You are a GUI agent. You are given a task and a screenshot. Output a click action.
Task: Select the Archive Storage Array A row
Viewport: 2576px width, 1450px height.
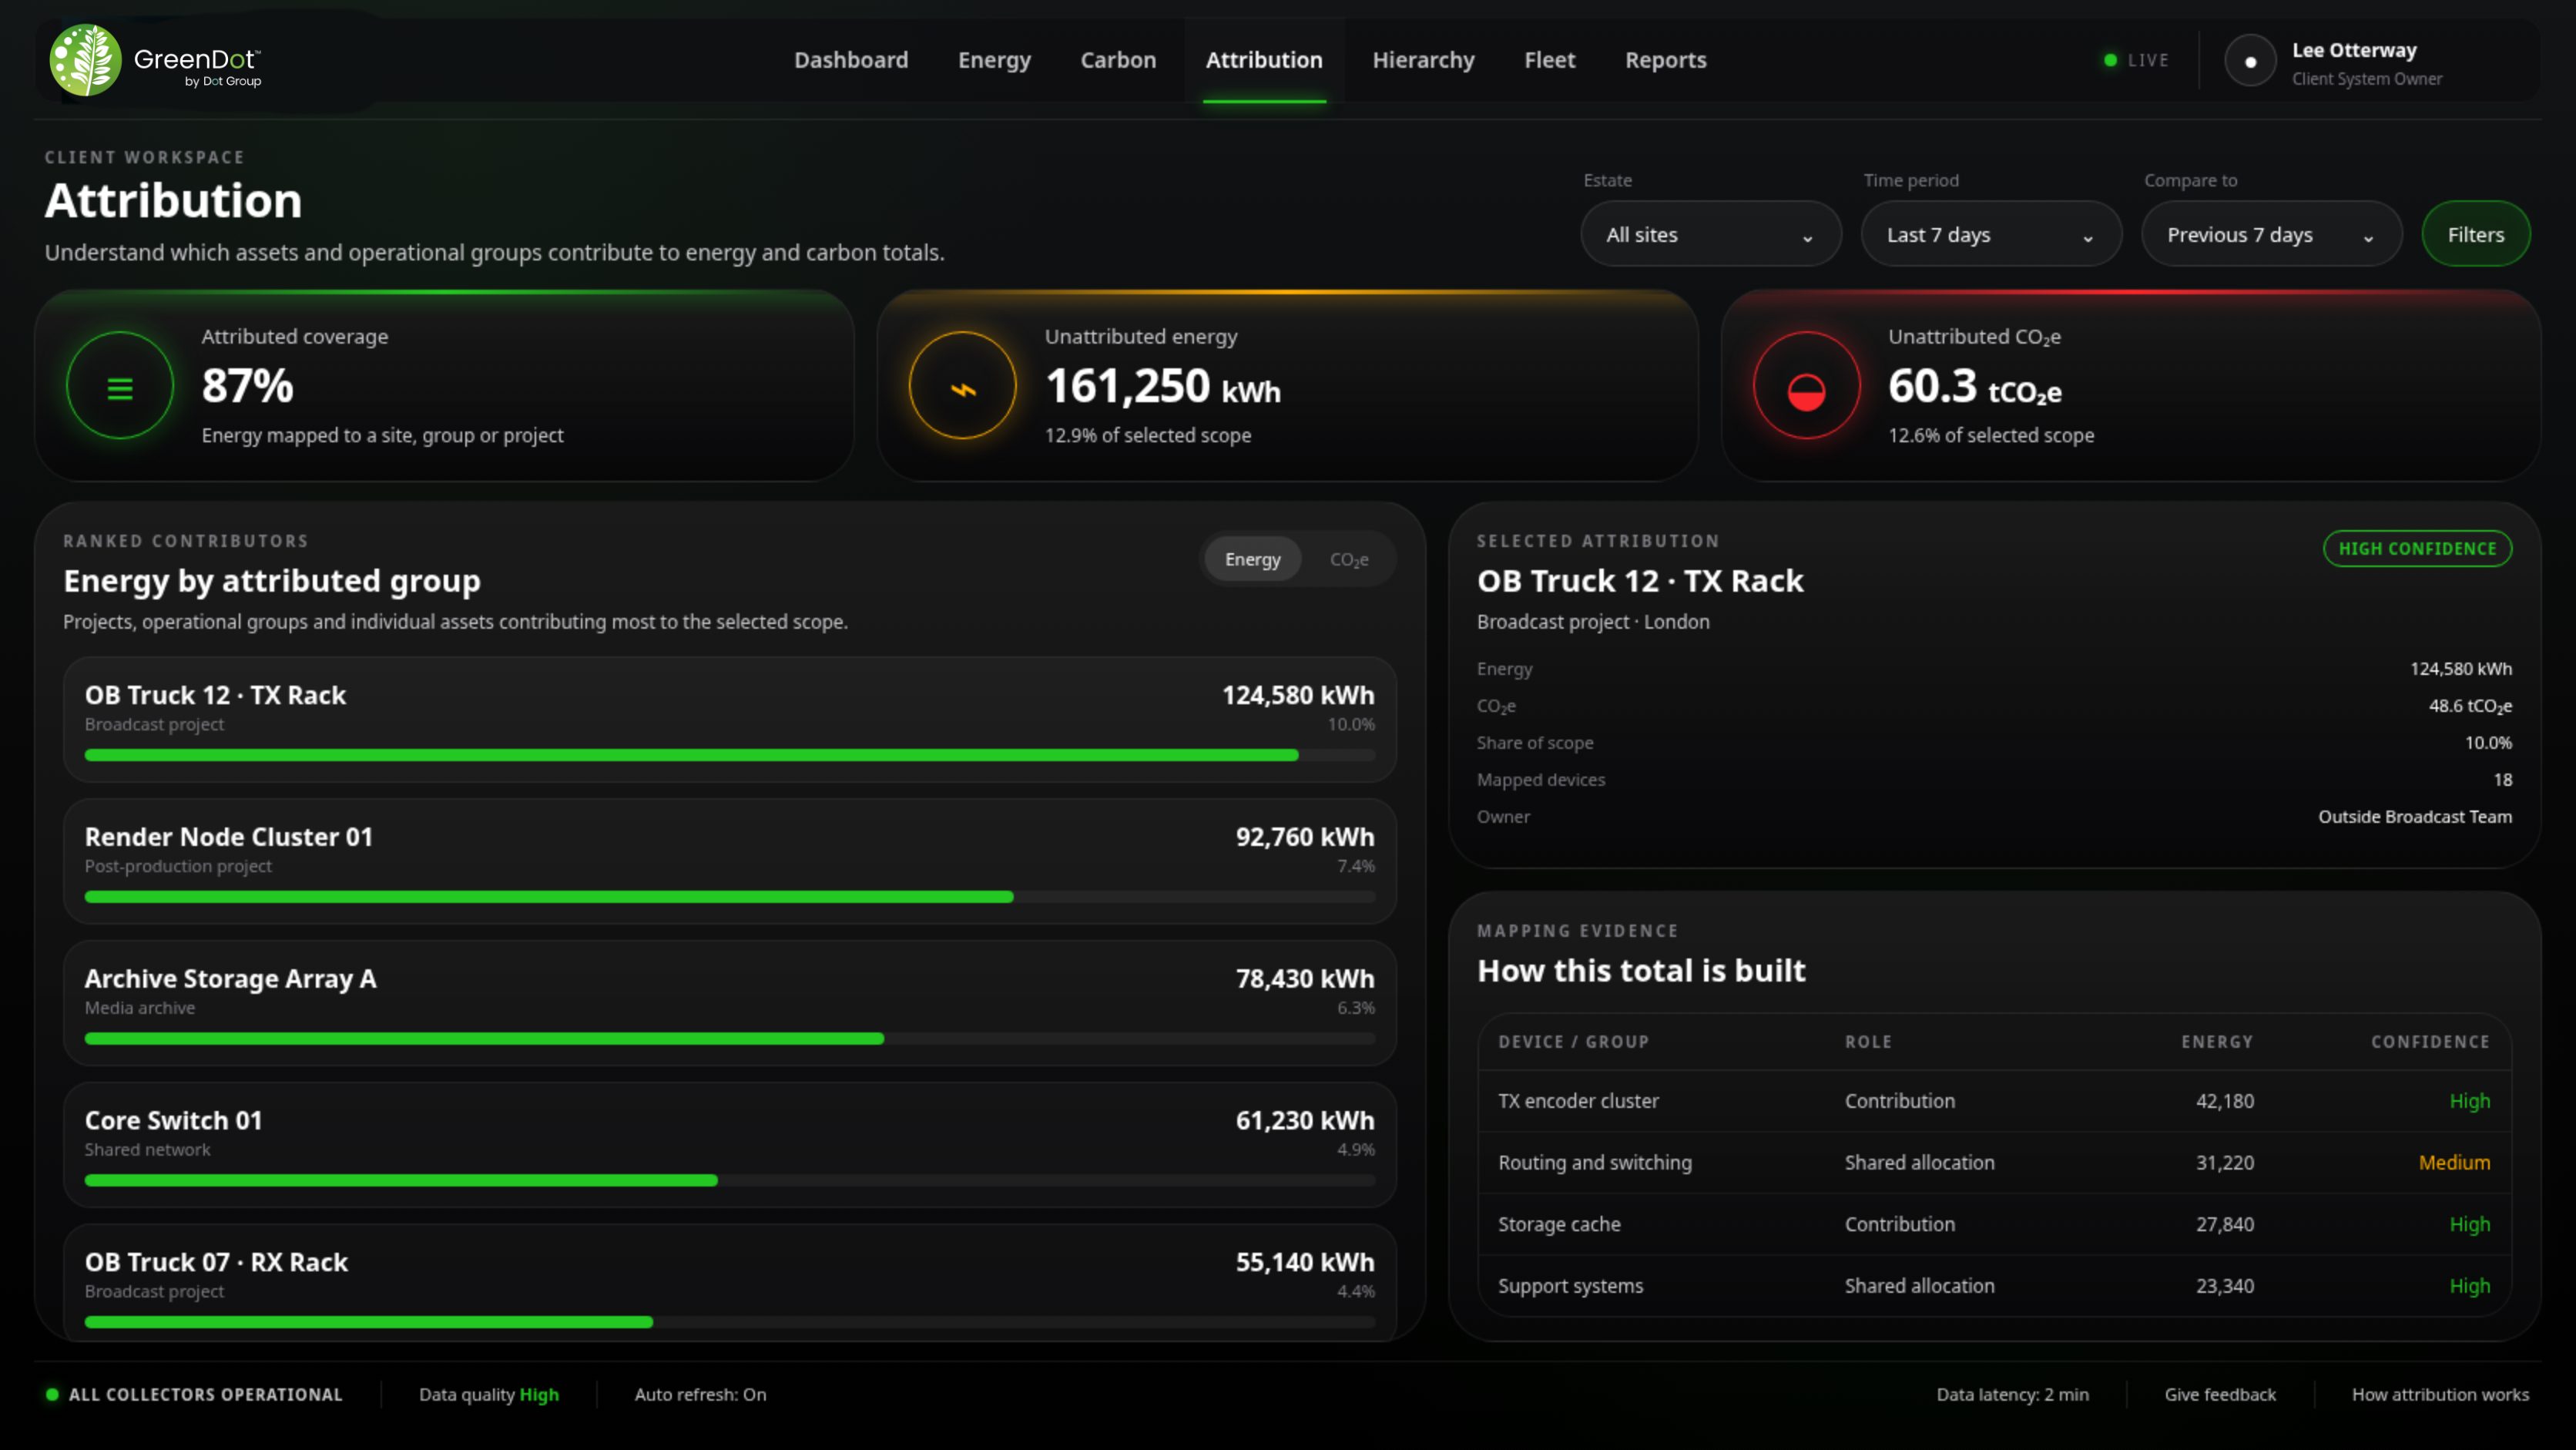(730, 1003)
